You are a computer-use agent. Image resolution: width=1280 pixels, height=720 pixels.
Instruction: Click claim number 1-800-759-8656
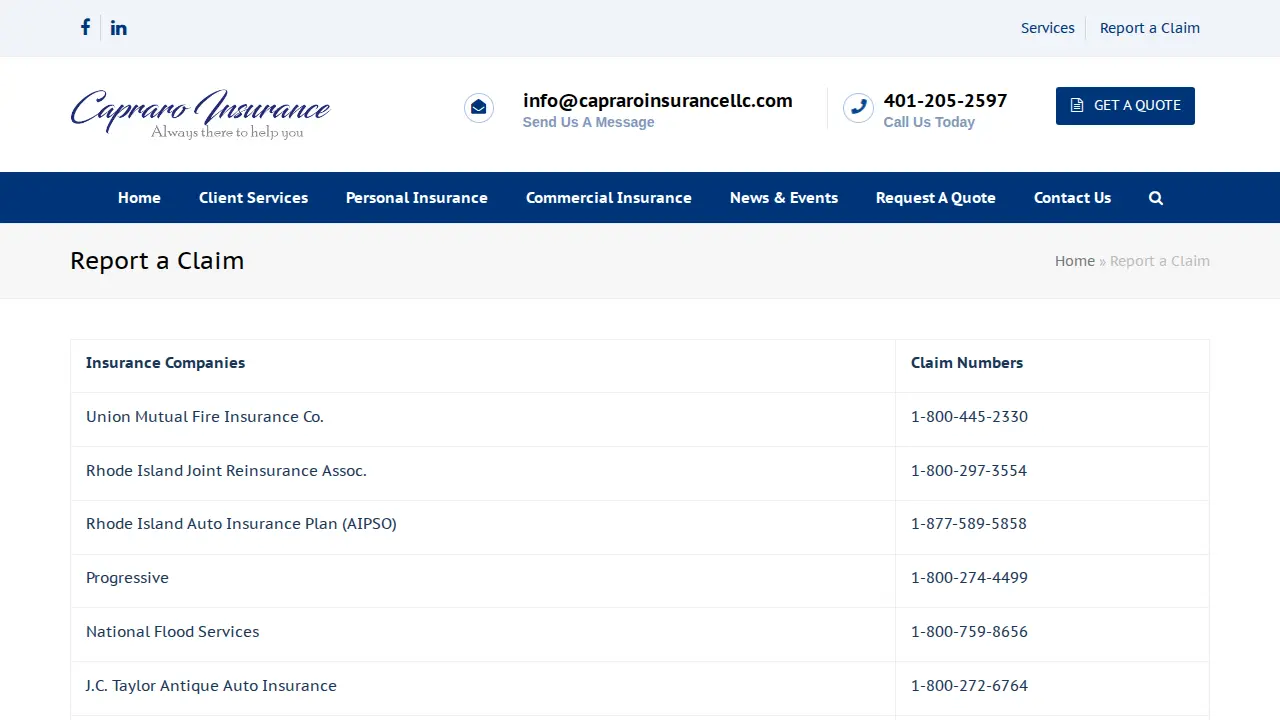point(969,632)
